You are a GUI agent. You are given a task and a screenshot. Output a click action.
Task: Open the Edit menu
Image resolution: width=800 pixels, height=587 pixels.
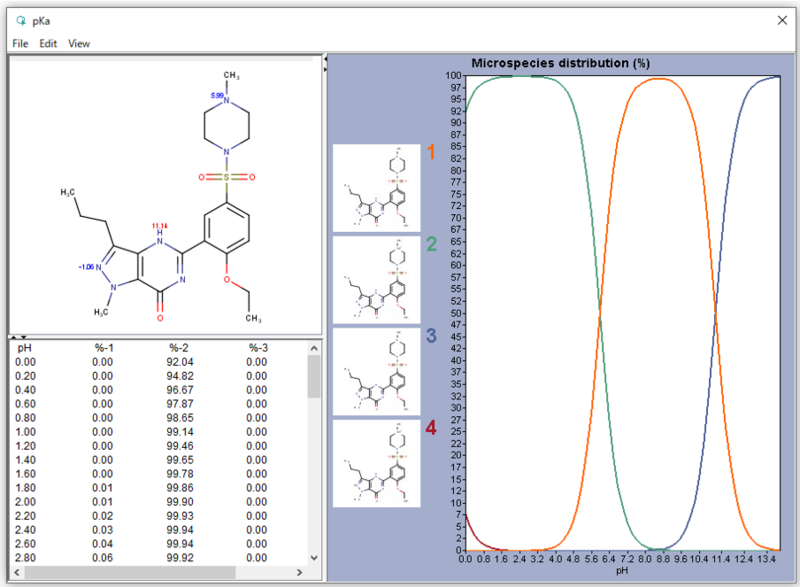click(x=48, y=44)
